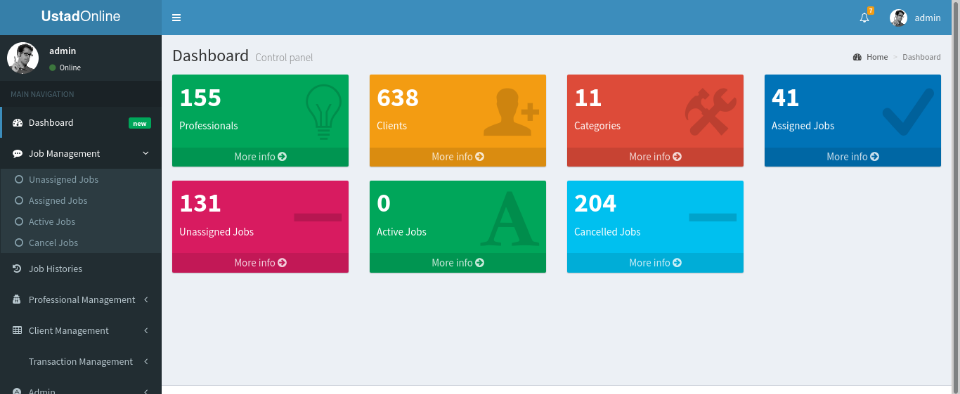Click the circle icon beside Unassigned Jobs

point(18,180)
